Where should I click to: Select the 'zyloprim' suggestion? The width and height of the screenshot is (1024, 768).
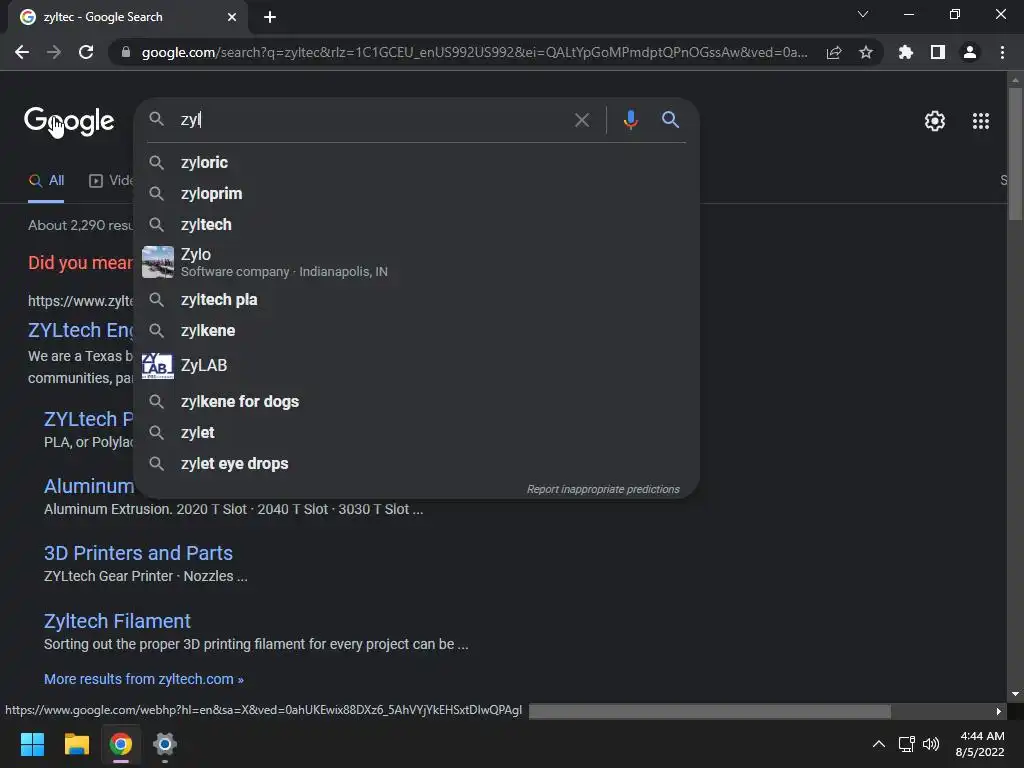[416, 193]
